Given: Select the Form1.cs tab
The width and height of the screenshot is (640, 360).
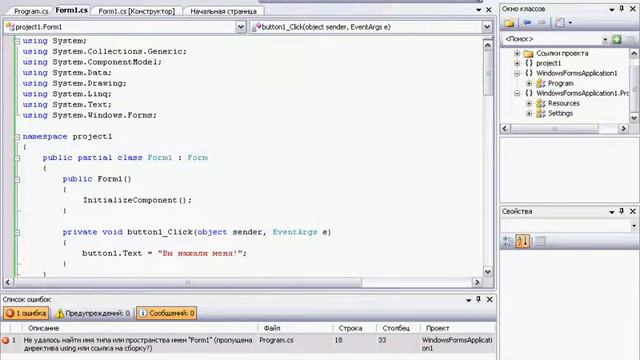Looking at the screenshot, I should click(x=71, y=10).
